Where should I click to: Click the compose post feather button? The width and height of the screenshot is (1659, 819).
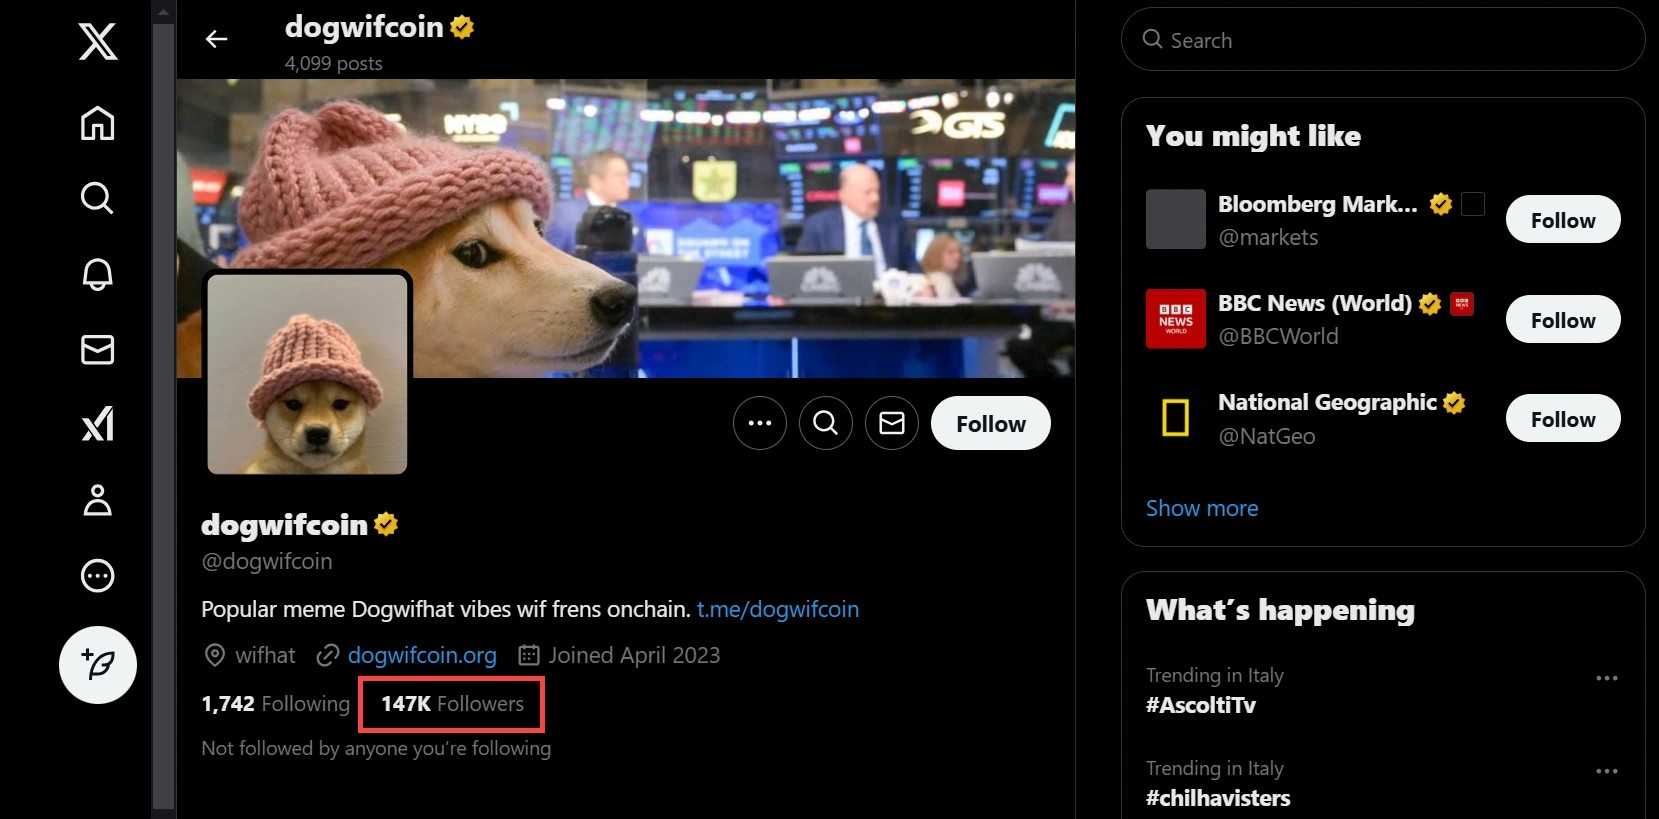(x=98, y=665)
